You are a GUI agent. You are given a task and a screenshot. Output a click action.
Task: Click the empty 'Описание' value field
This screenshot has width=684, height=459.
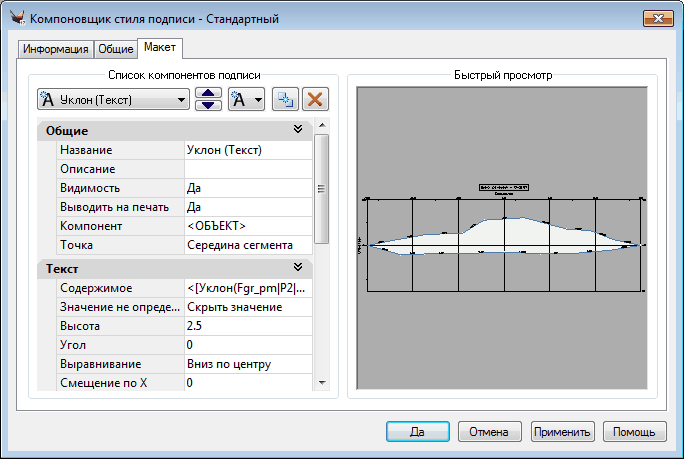(x=247, y=169)
